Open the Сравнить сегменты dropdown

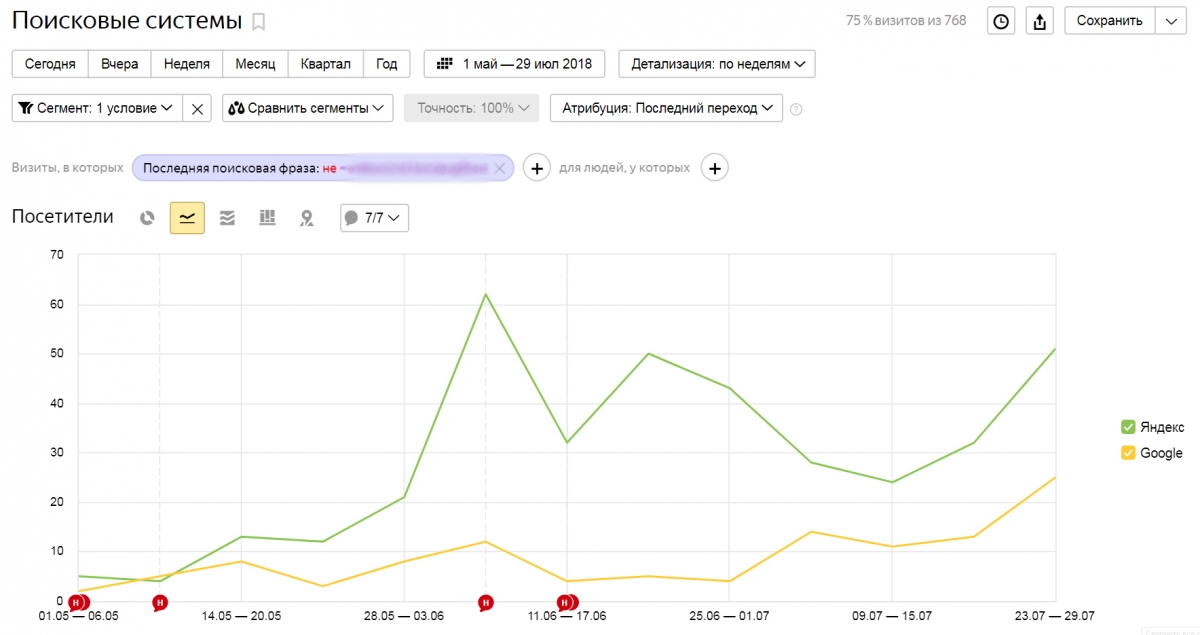307,108
